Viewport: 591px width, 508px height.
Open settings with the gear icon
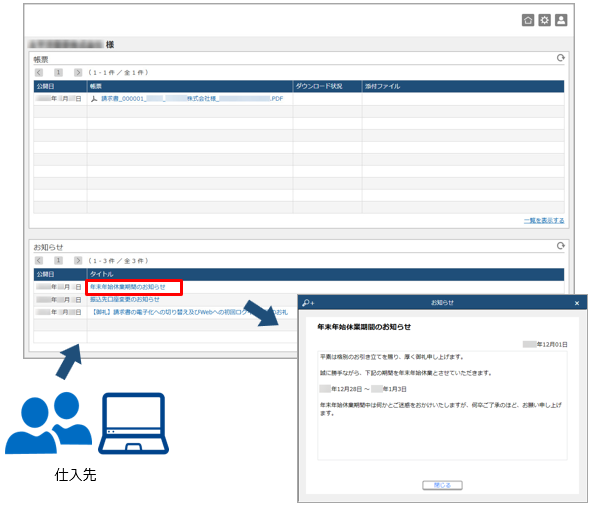544,20
